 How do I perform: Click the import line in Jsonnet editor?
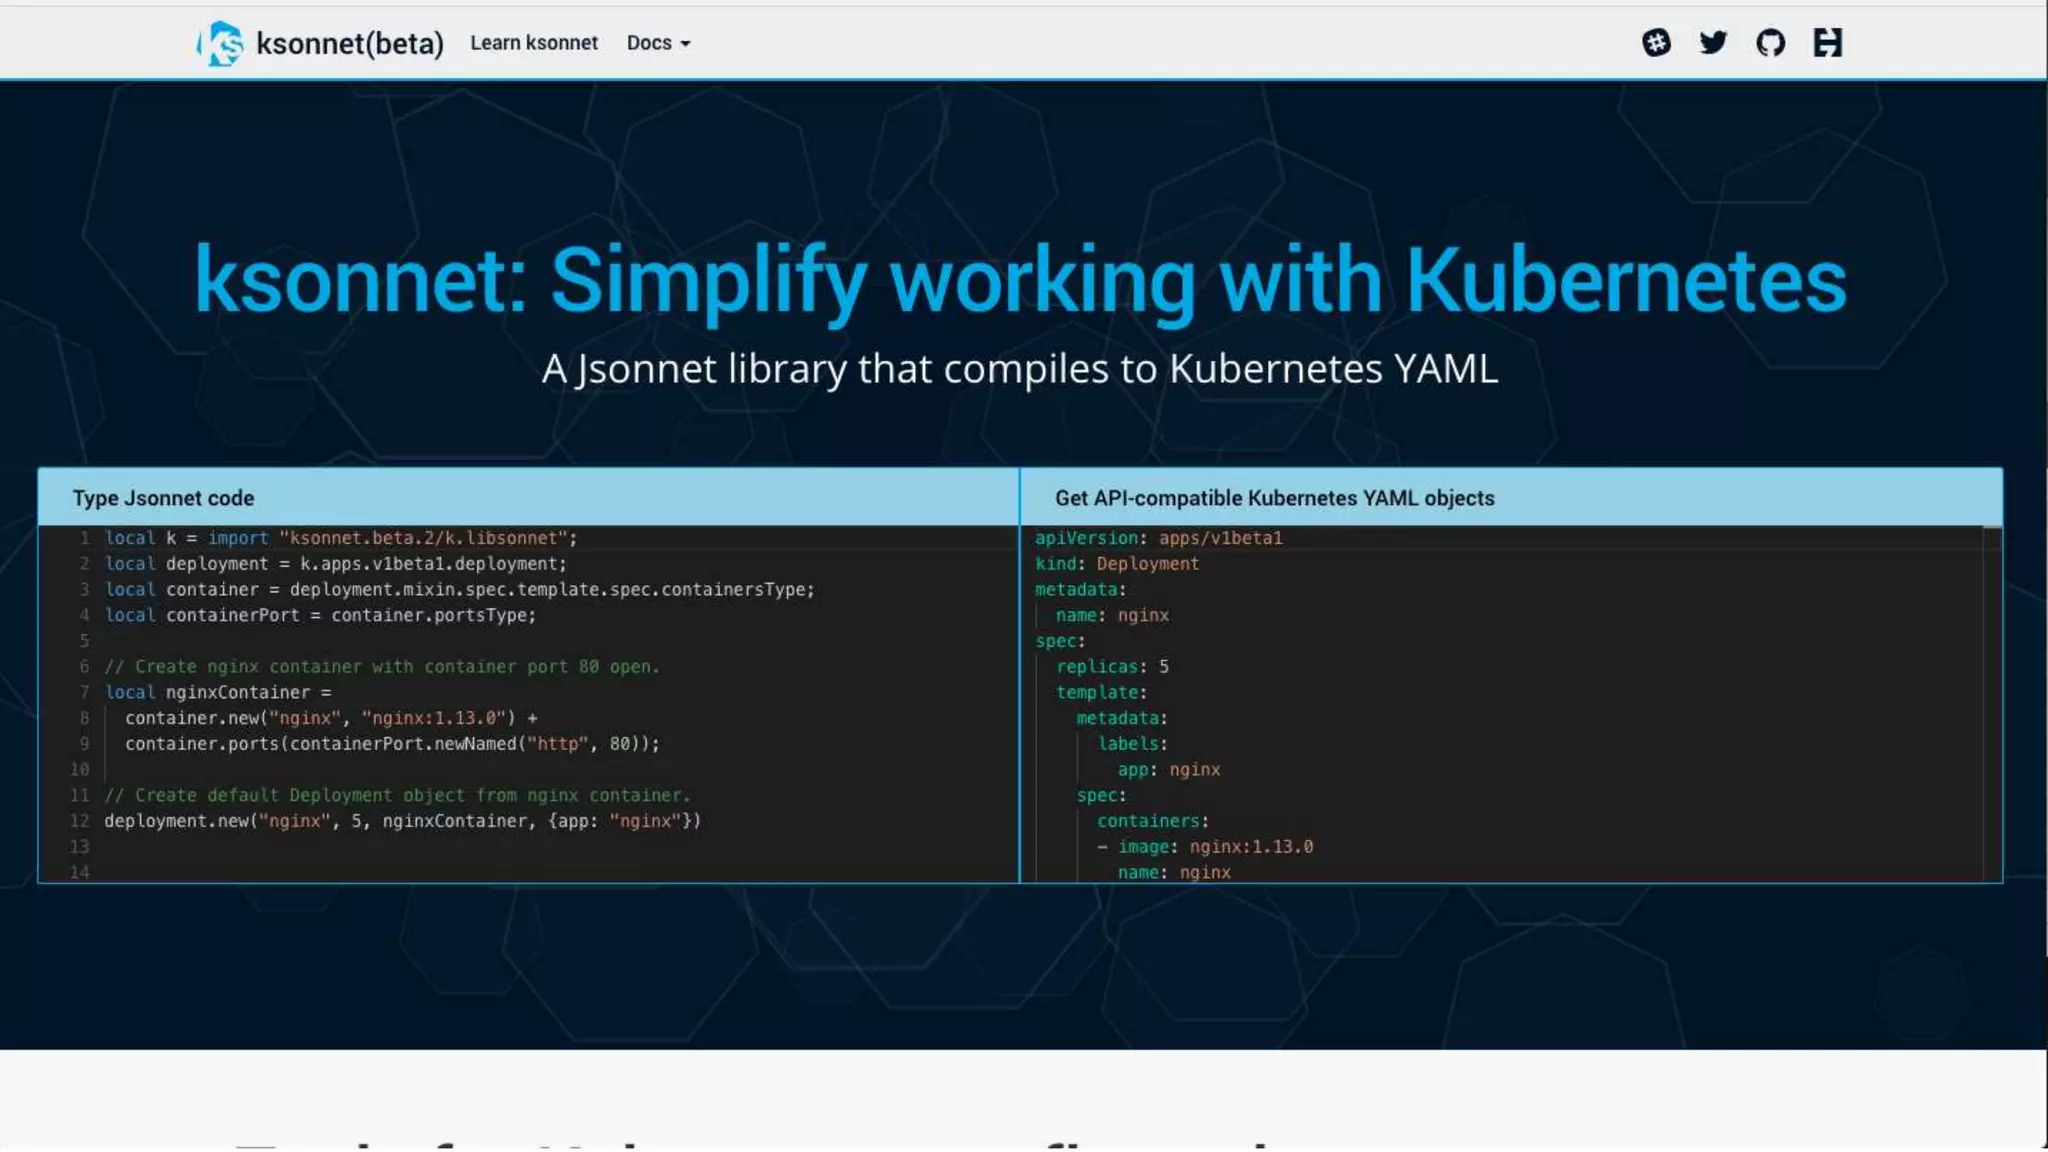(340, 538)
